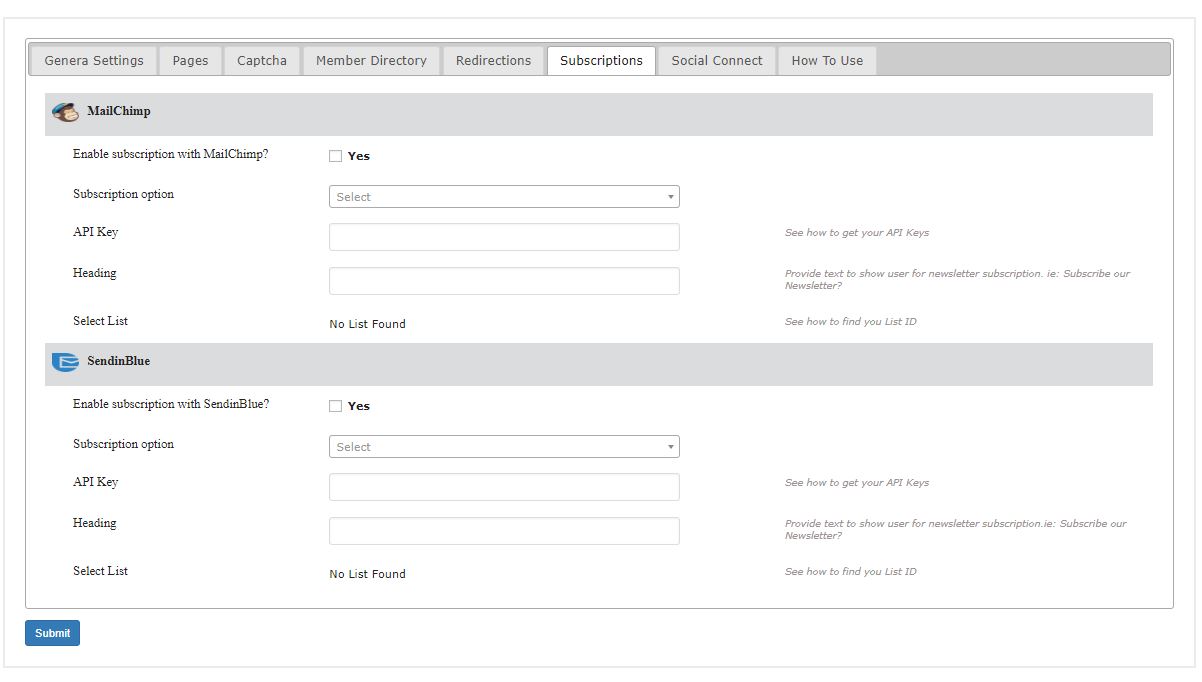Screen dimensions: 1202x682
Task: Click the Subscriptions tab
Action: click(601, 60)
